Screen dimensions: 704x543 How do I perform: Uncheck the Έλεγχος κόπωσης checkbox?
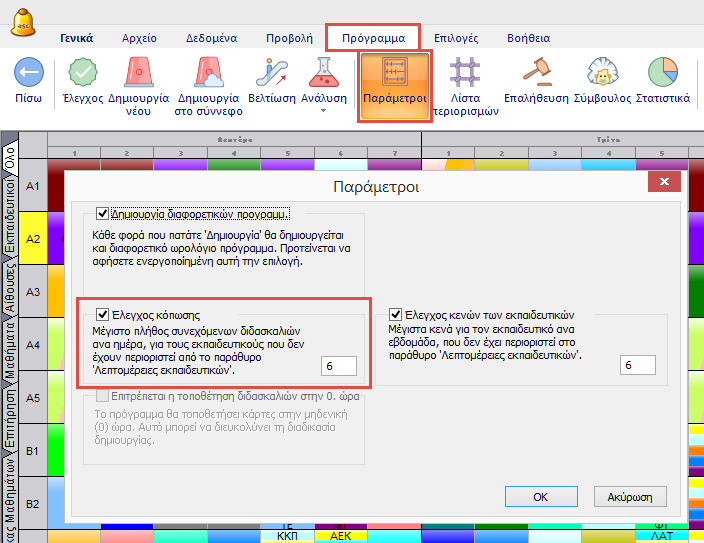102,313
